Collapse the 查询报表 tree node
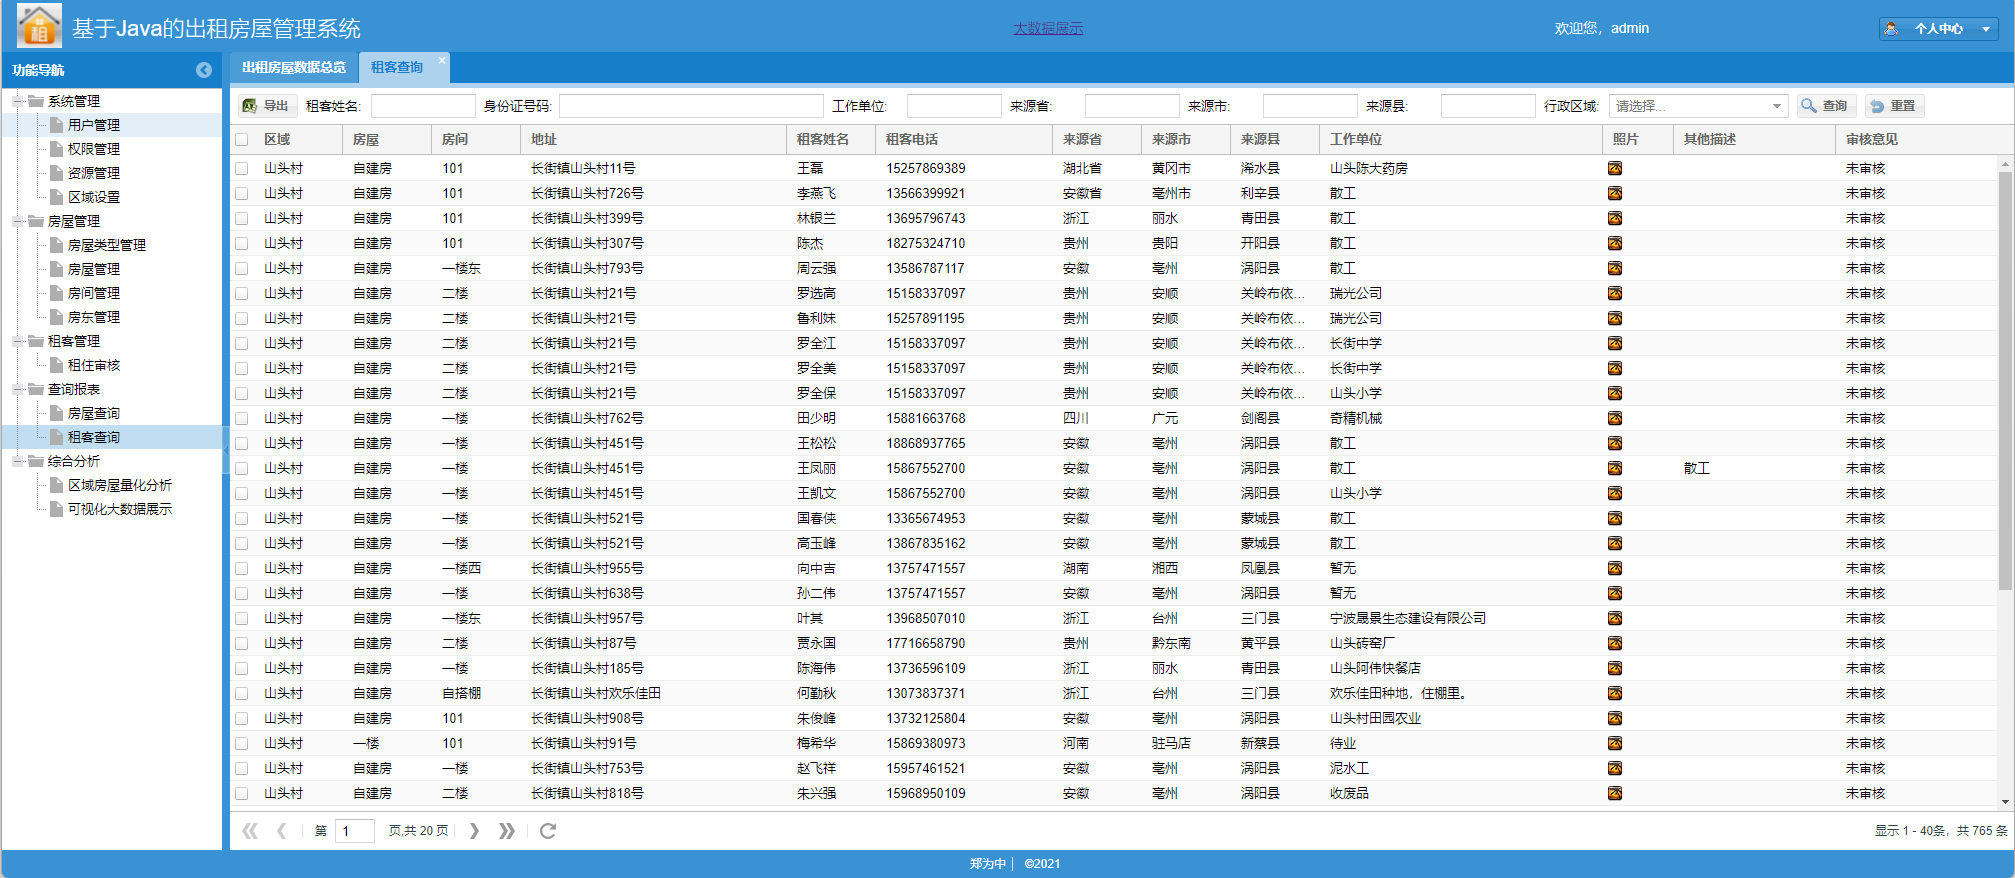The height and width of the screenshot is (878, 2015). pos(17,389)
